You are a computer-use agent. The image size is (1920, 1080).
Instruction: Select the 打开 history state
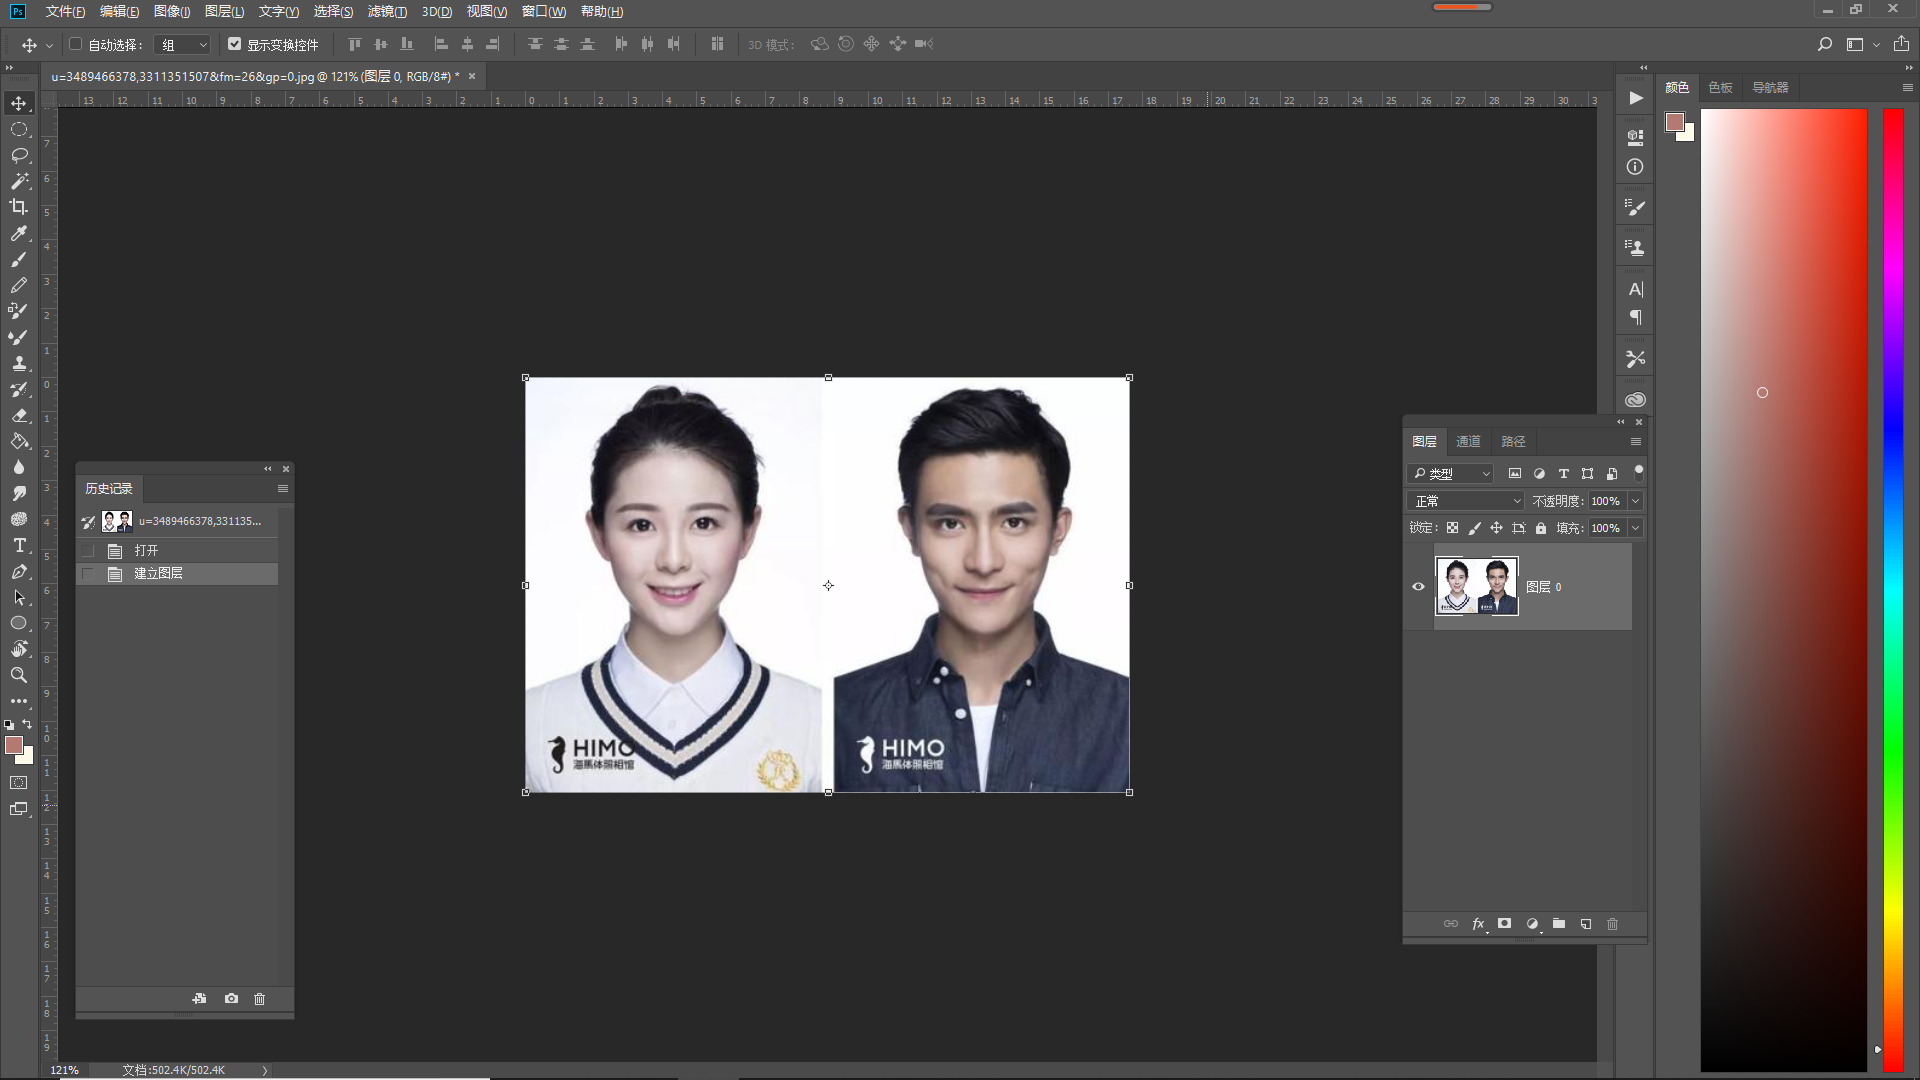(177, 551)
